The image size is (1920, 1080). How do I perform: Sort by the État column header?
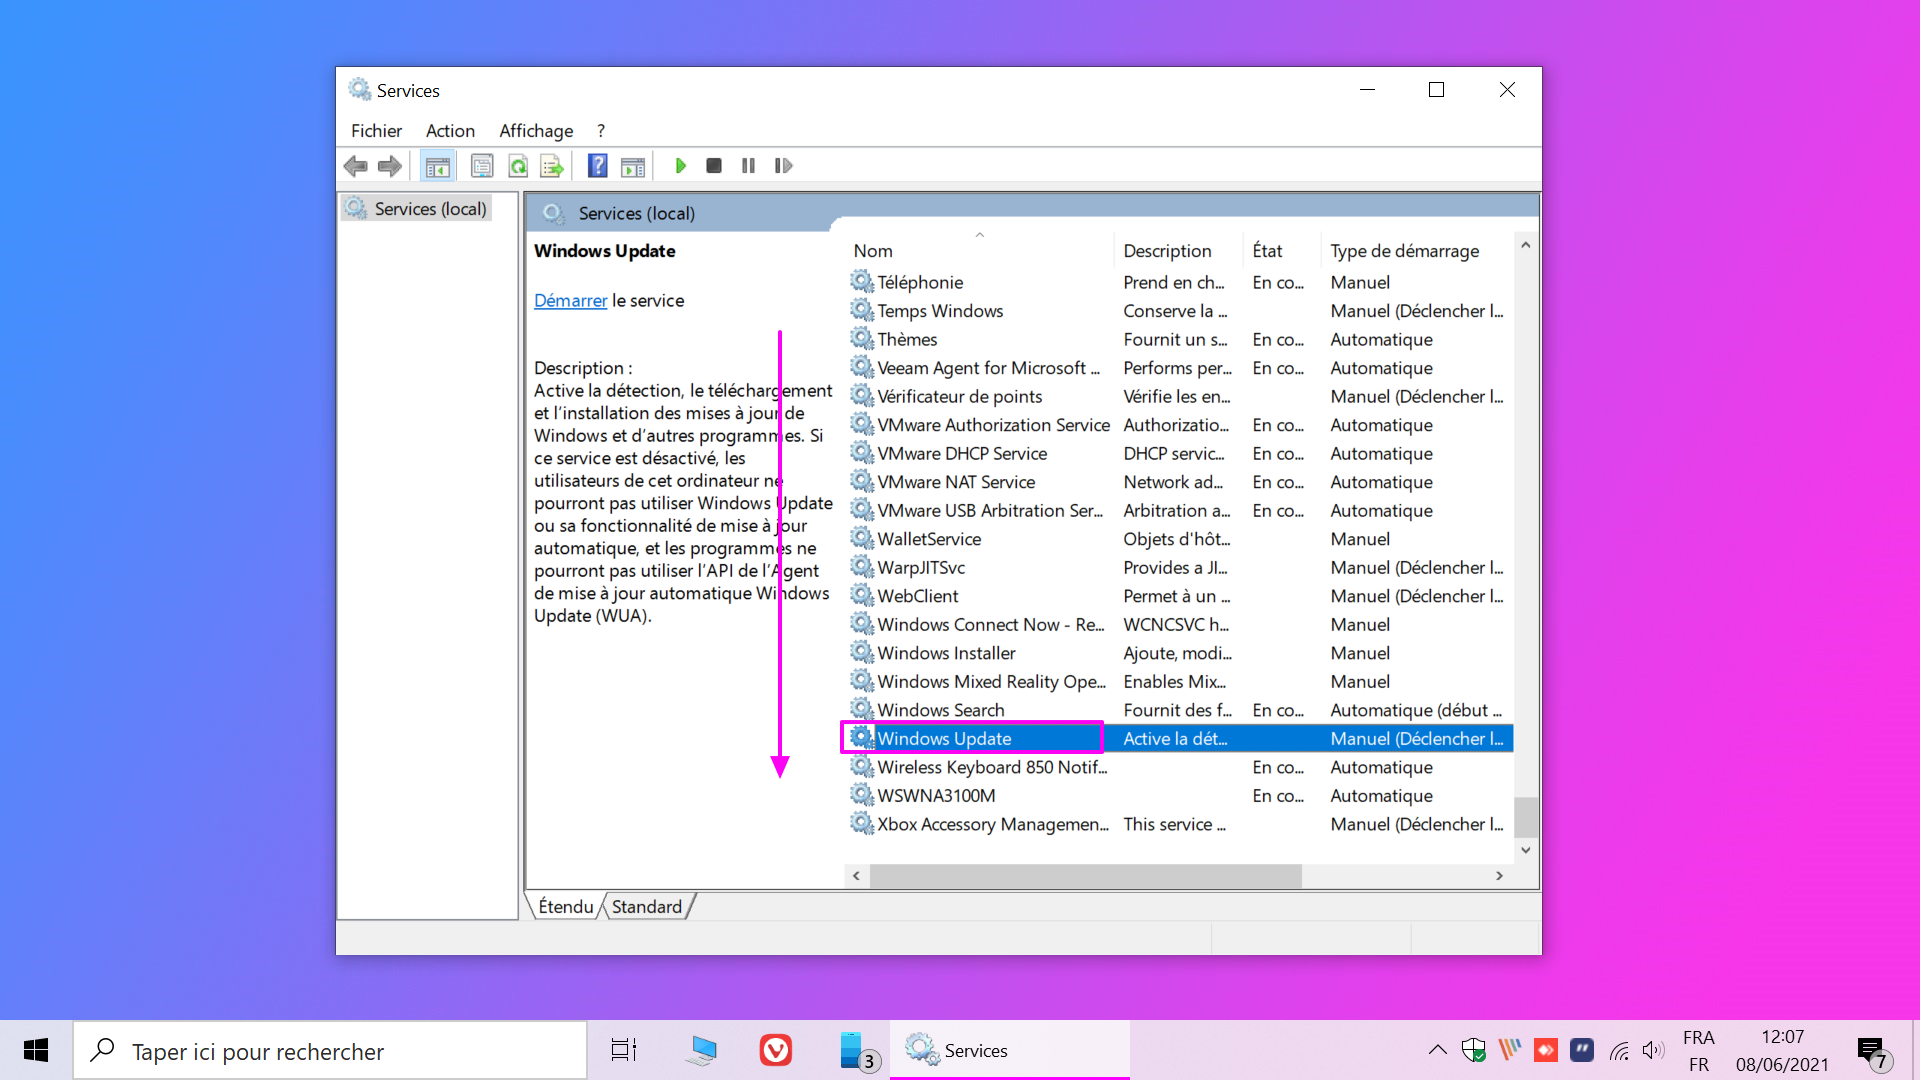click(x=1267, y=251)
